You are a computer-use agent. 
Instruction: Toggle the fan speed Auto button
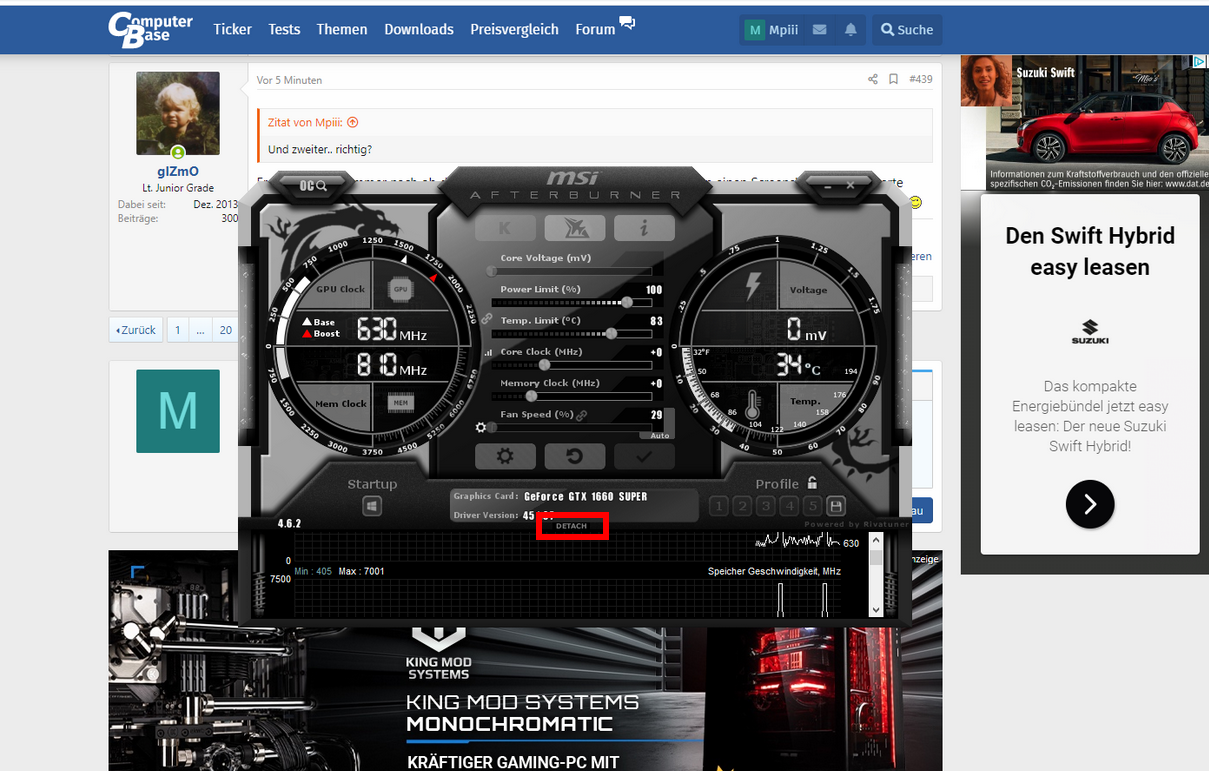tap(659, 435)
